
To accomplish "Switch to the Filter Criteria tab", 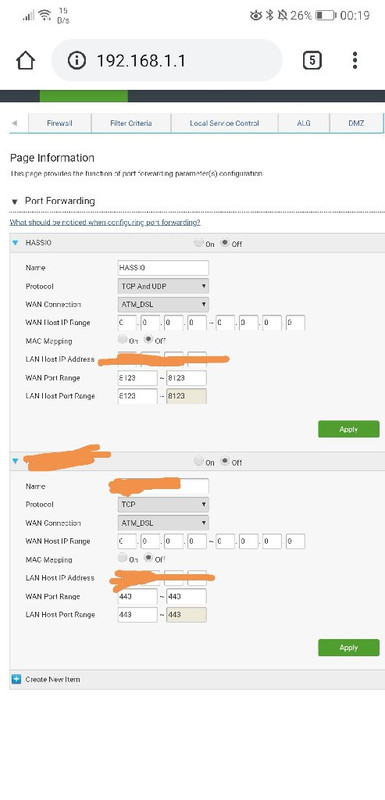I will point(131,123).
